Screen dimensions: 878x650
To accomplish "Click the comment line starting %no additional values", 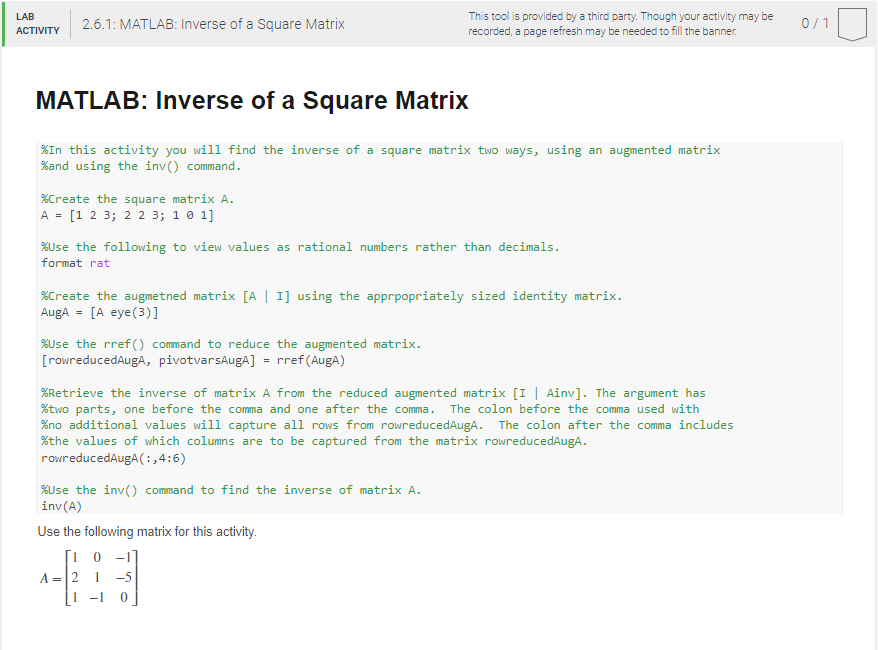I will tap(387, 425).
